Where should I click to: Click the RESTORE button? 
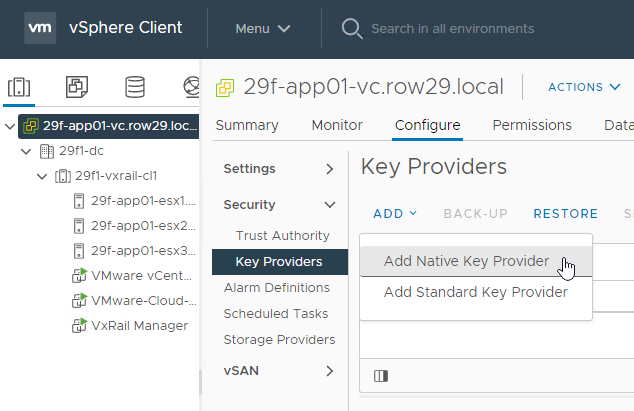pos(566,214)
